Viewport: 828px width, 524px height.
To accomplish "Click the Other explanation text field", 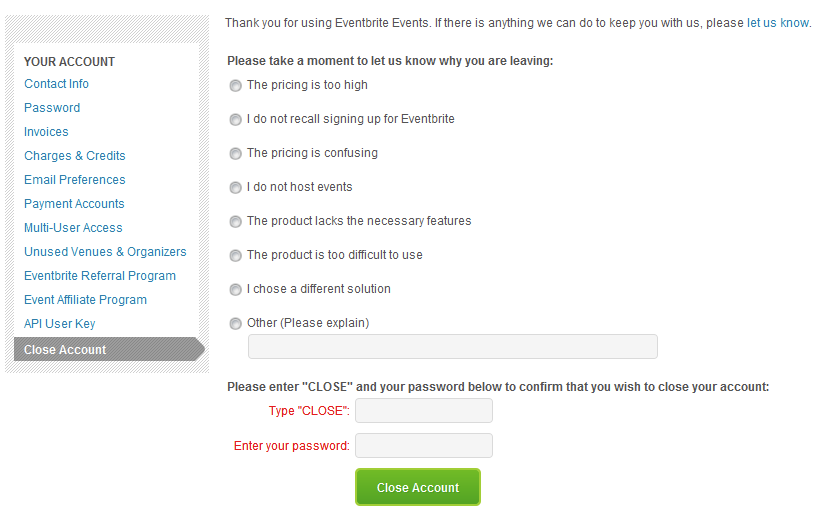I will tap(453, 347).
